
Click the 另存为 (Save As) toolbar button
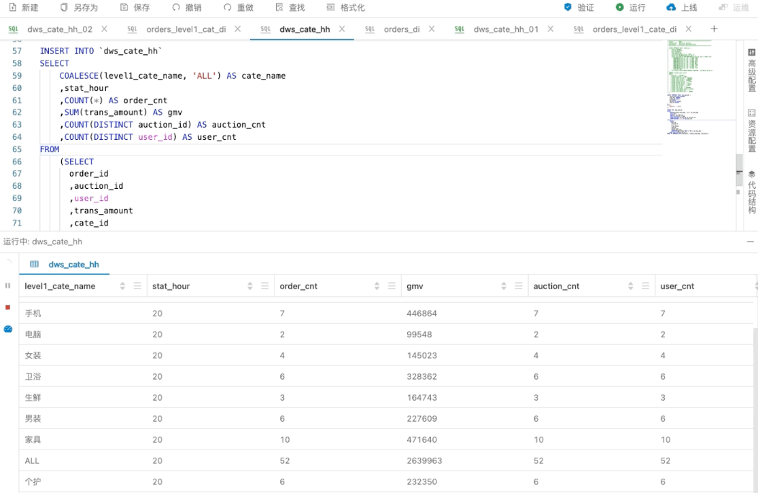79,7
